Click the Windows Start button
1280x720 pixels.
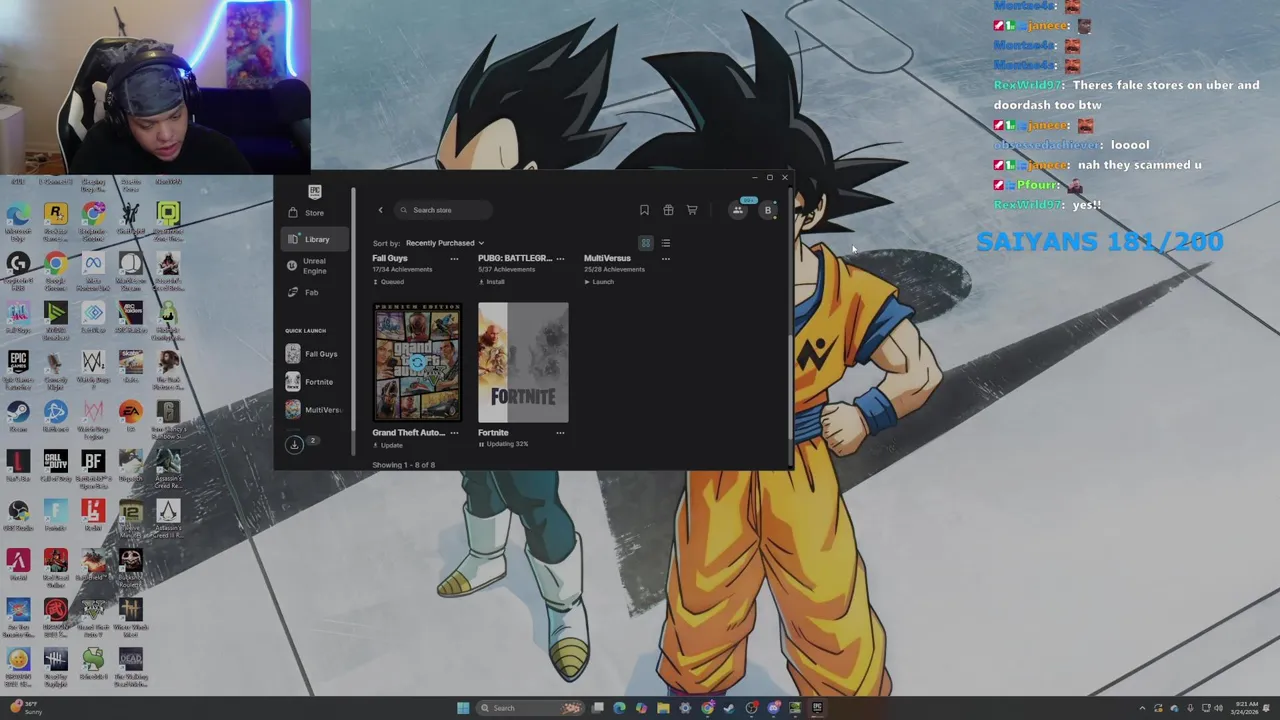click(x=462, y=708)
